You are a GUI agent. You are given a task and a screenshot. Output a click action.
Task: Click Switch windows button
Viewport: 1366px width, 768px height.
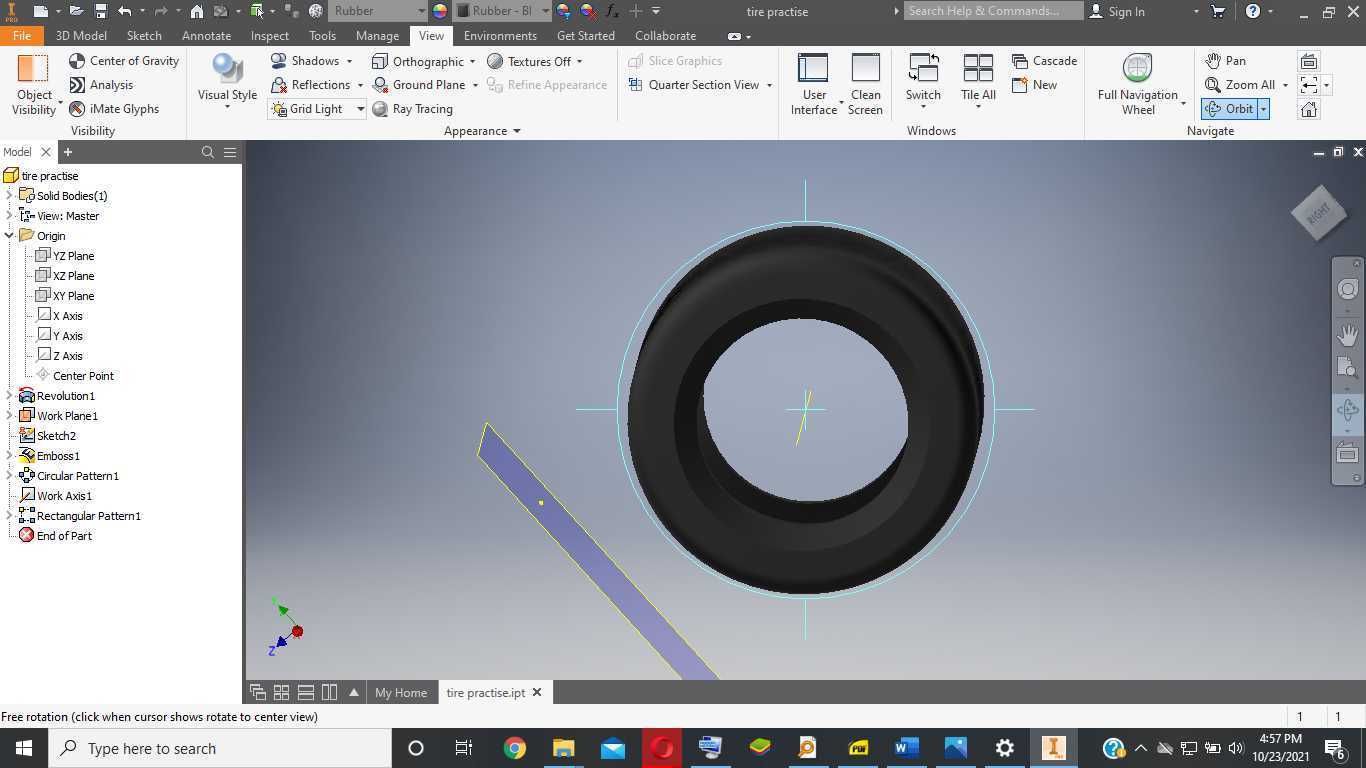pyautogui.click(x=923, y=82)
